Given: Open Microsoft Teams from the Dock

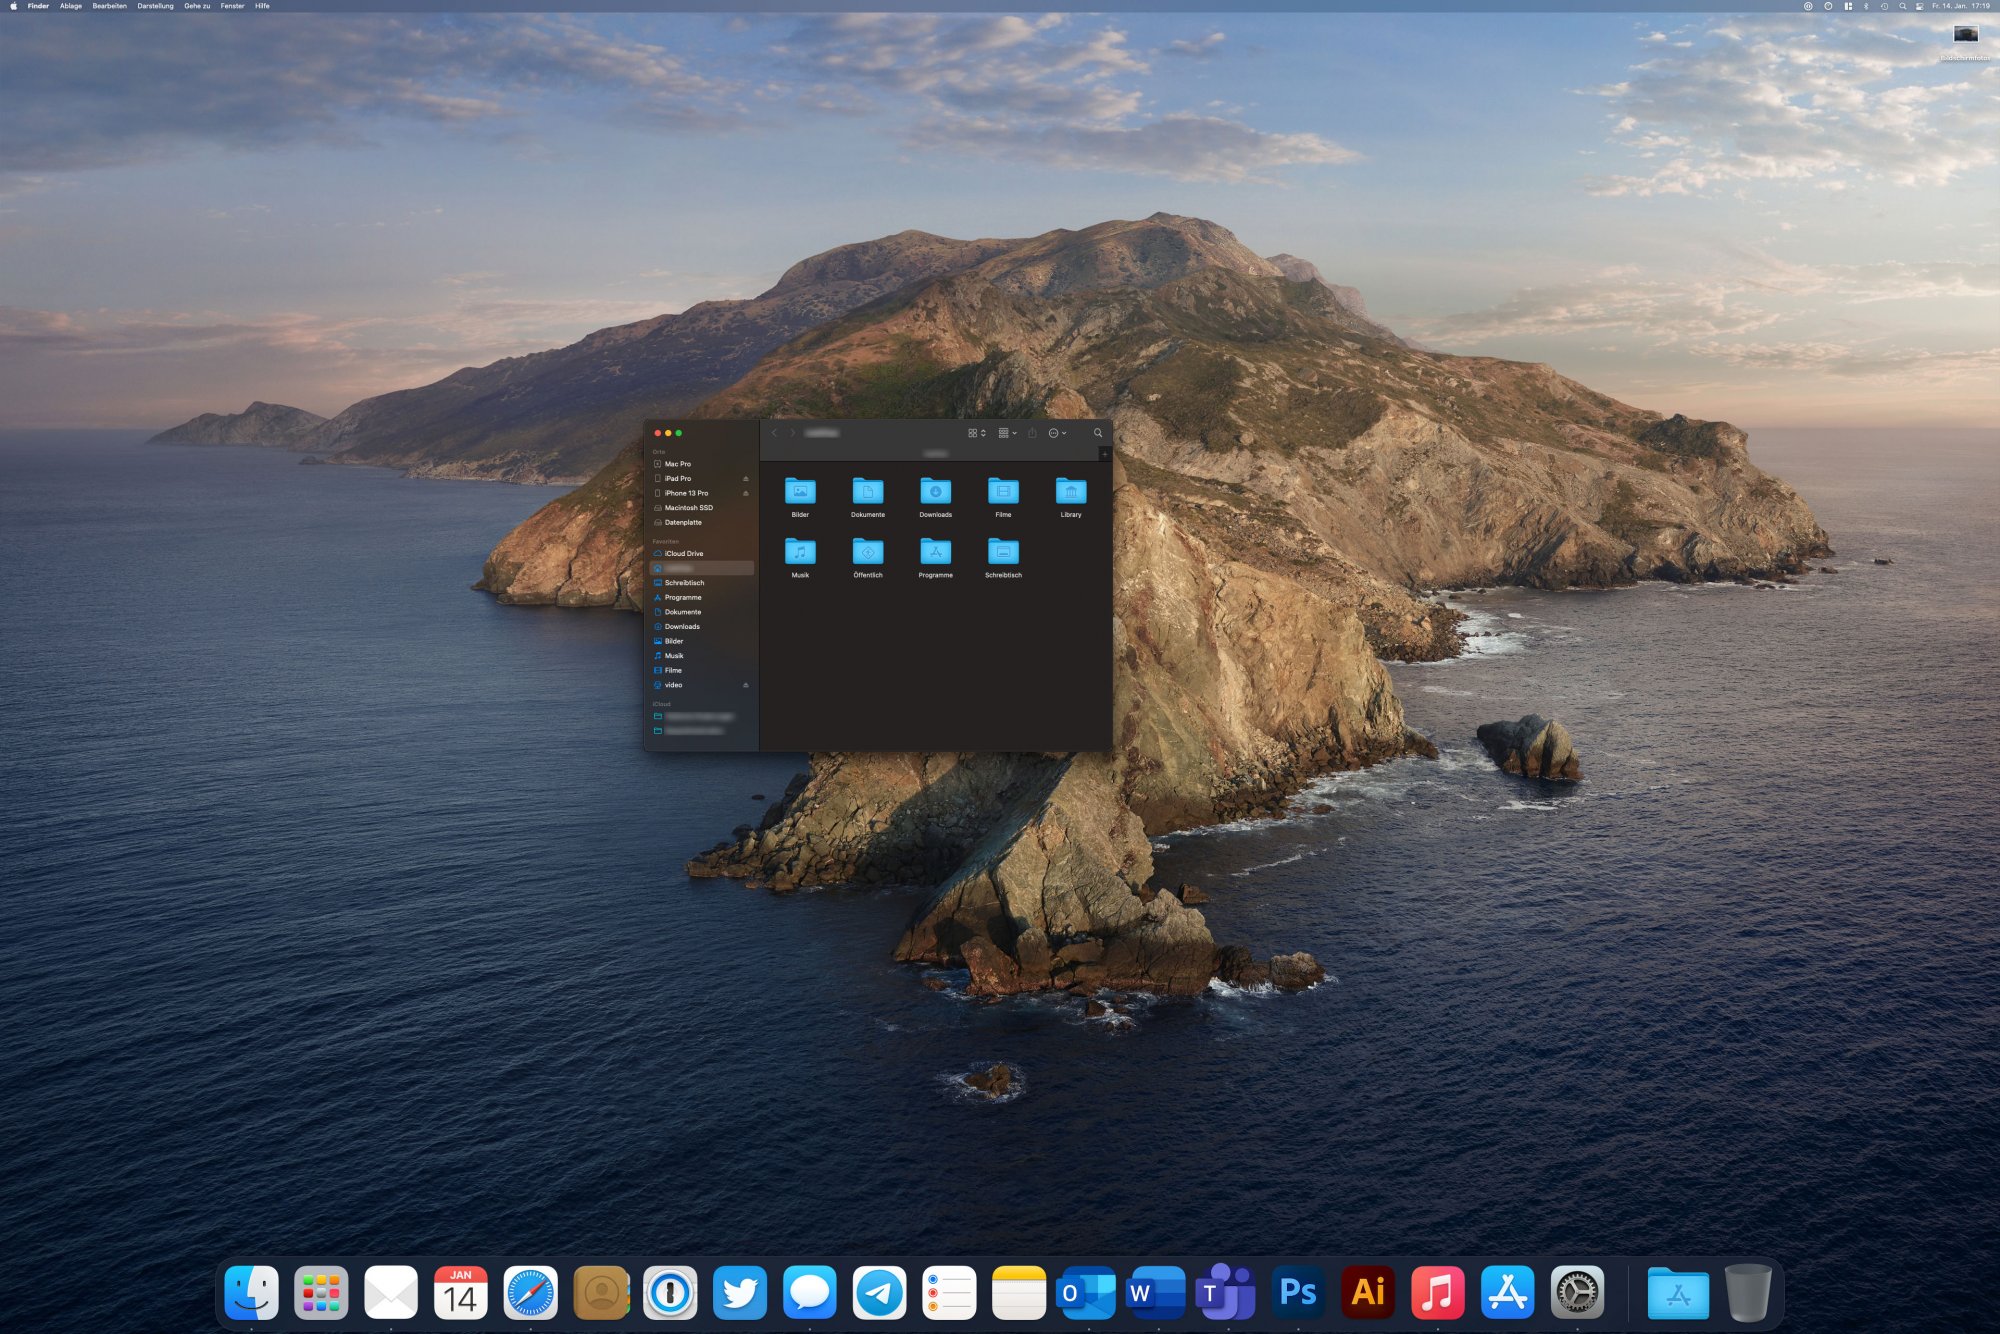Looking at the screenshot, I should click(1227, 1292).
